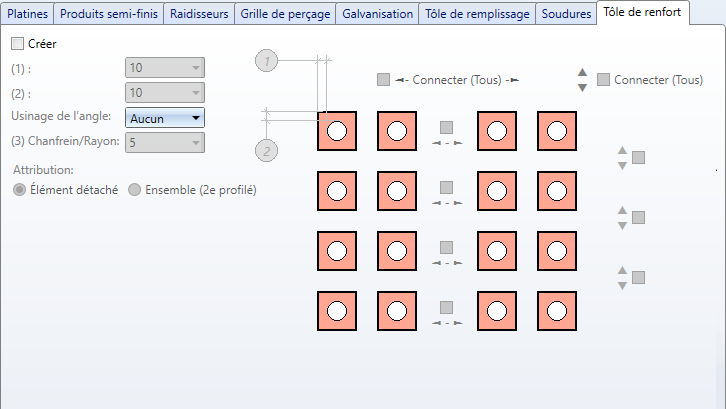Click the circled number 2 dimension marker
This screenshot has width=726, height=409.
tap(266, 151)
